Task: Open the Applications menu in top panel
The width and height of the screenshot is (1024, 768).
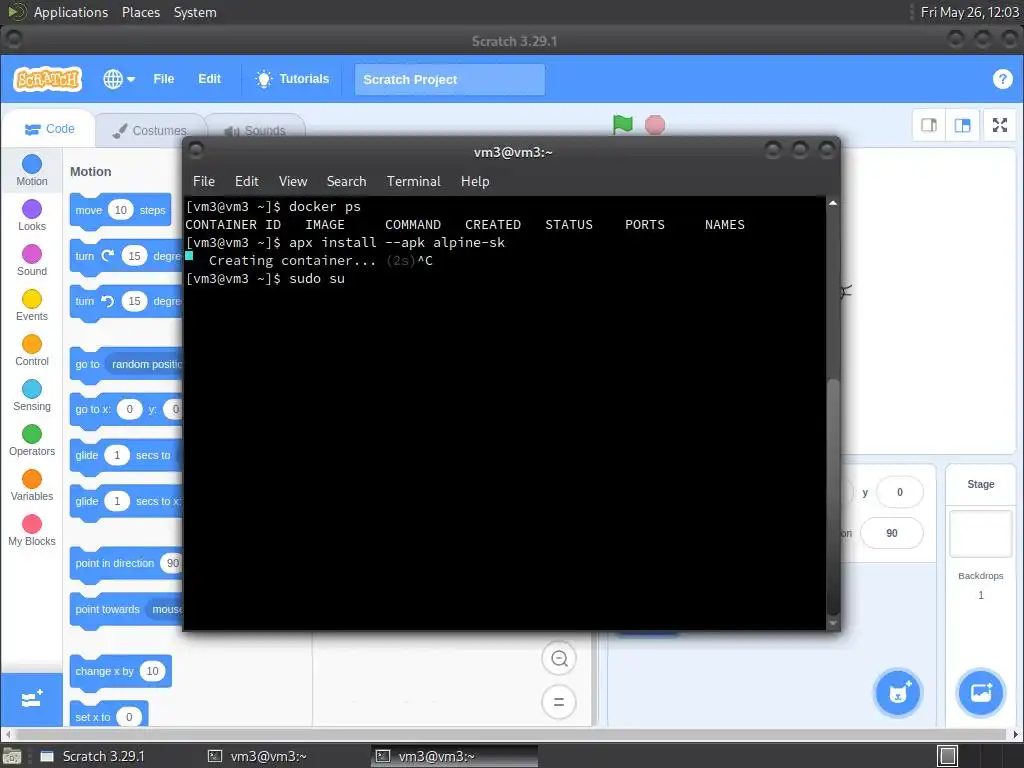Action: pos(71,12)
